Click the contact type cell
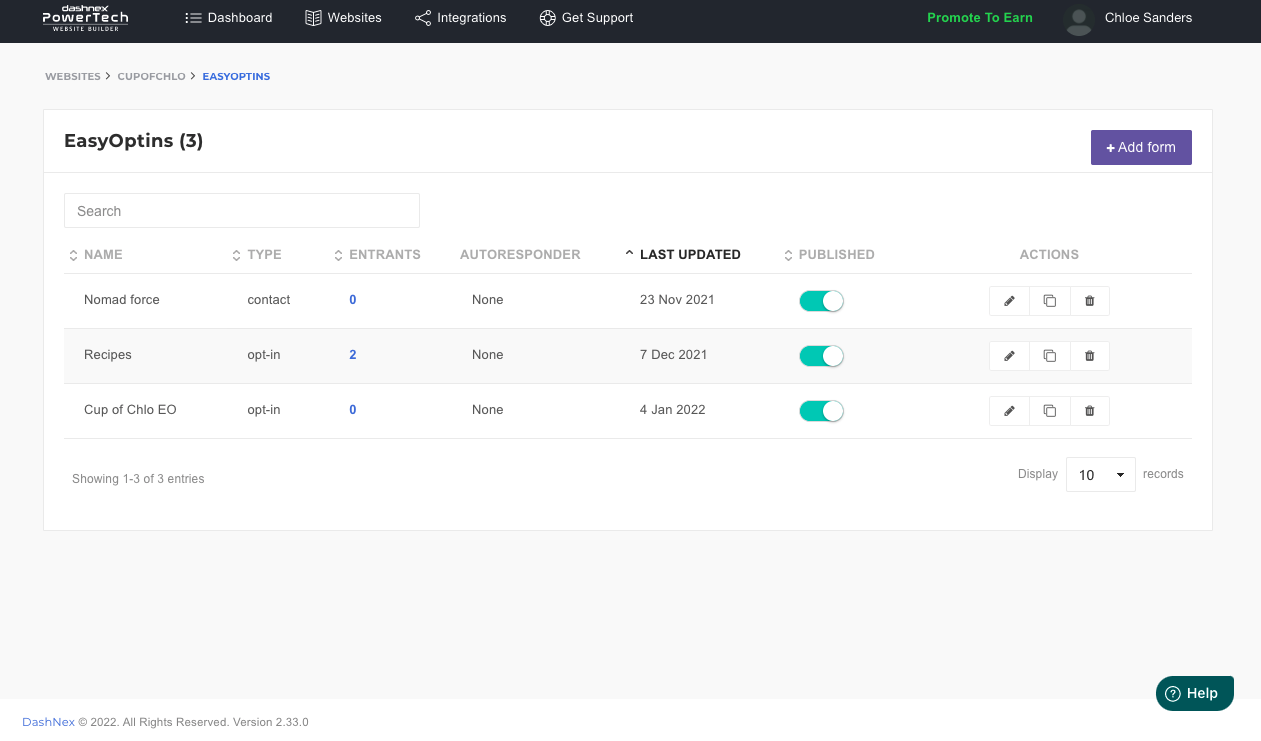This screenshot has width=1261, height=741. click(269, 300)
